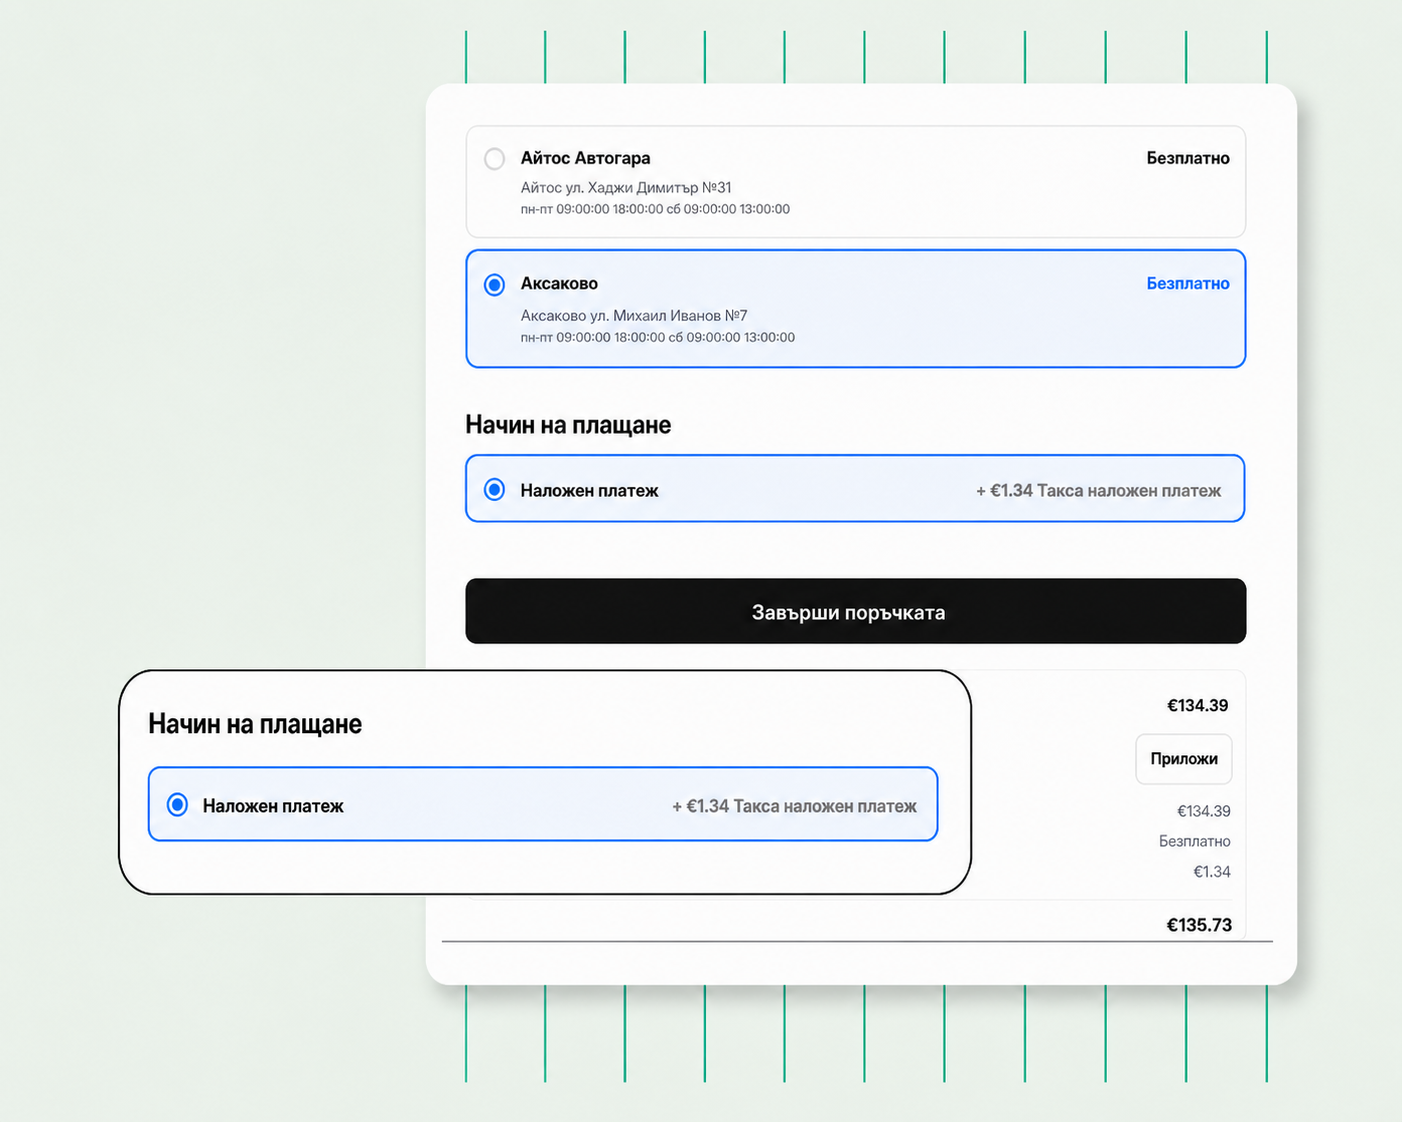Select the Айтос Автогара radio button
This screenshot has width=1402, height=1122.
[494, 159]
